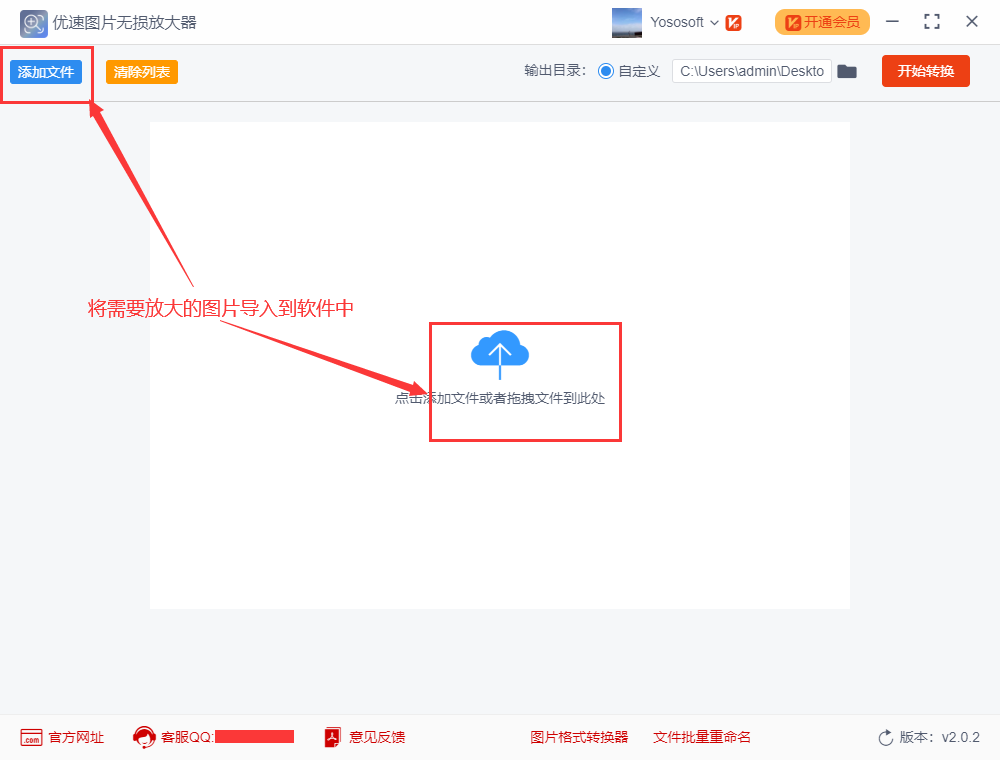This screenshot has width=1000, height=760.
Task: Enter fullscreen using the titlebar icon
Action: coord(932,20)
